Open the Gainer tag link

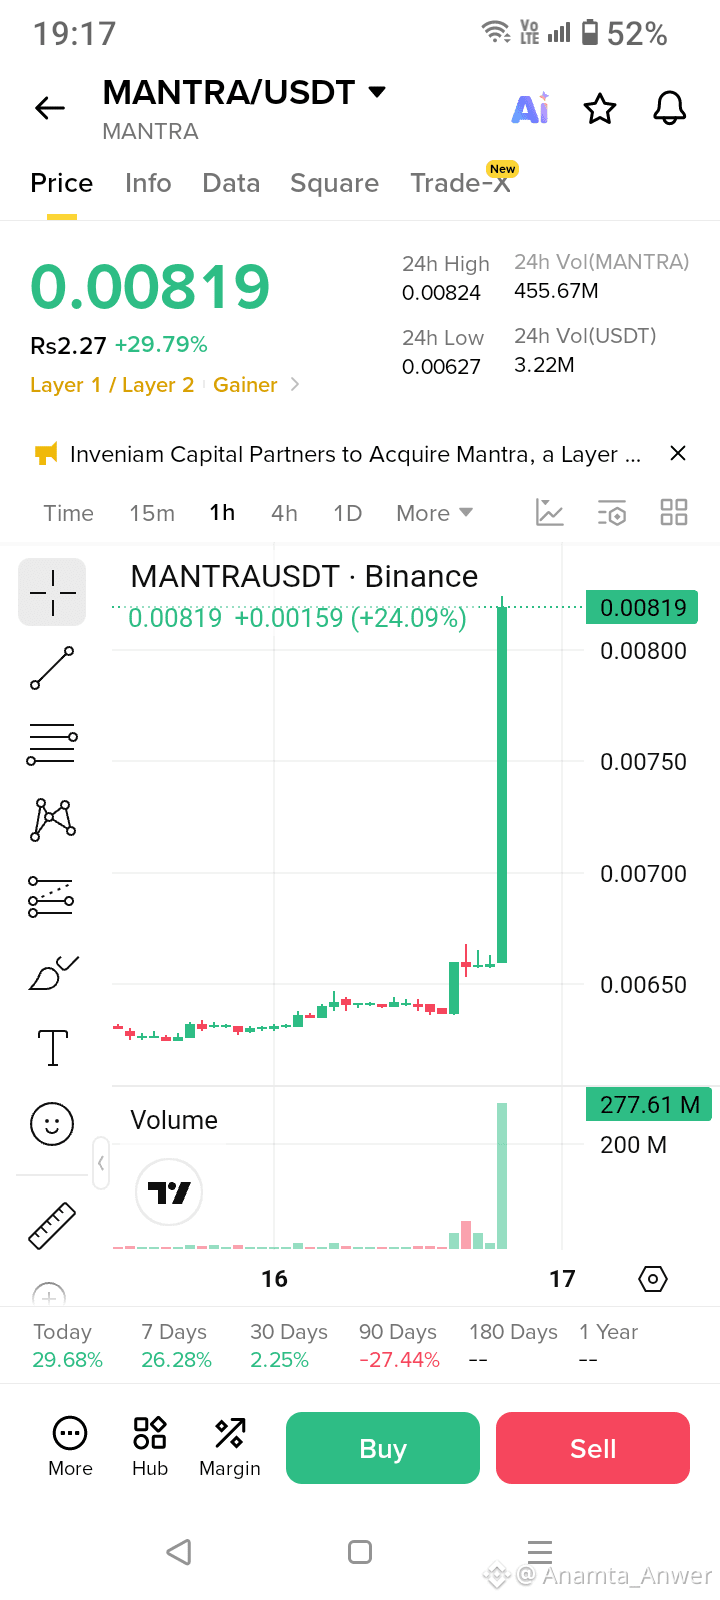(245, 385)
